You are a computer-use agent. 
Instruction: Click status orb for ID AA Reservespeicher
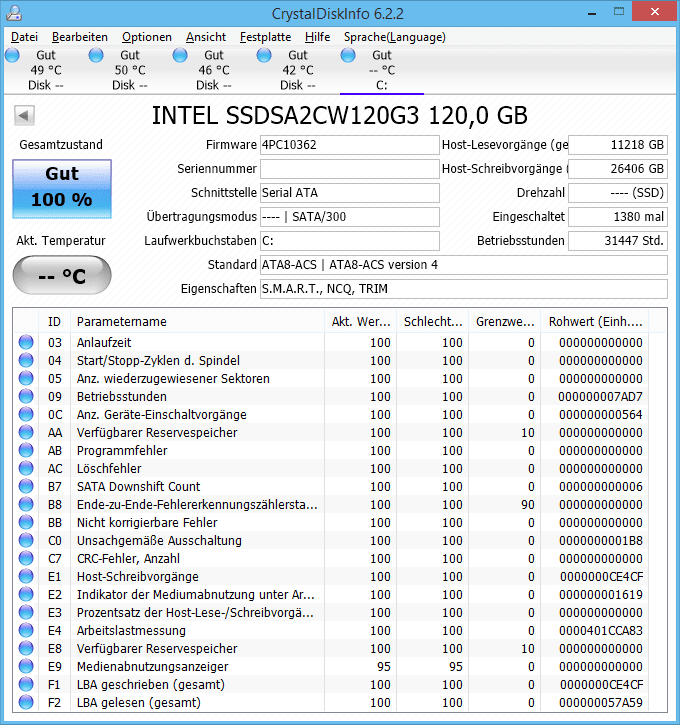[x=26, y=432]
